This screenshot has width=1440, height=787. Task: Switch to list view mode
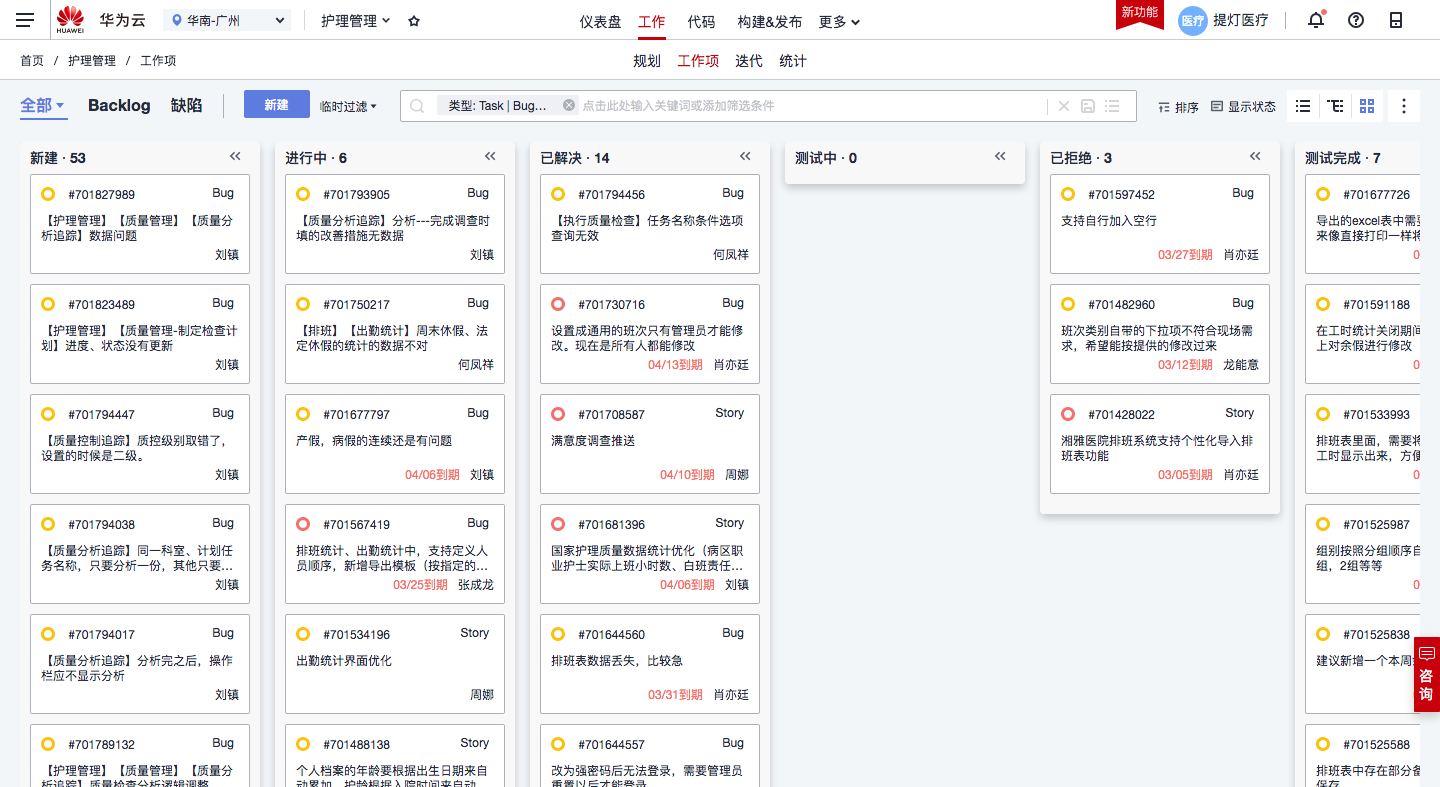(x=1301, y=105)
